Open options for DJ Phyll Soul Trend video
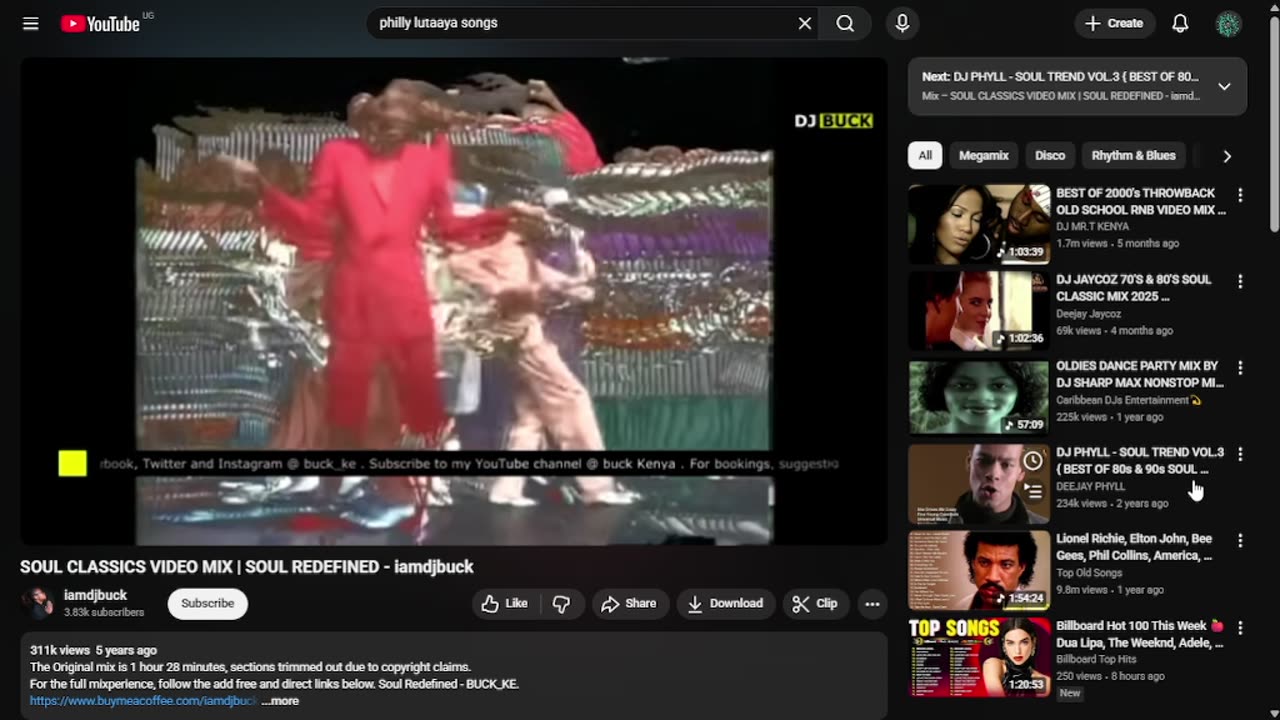 click(1240, 454)
